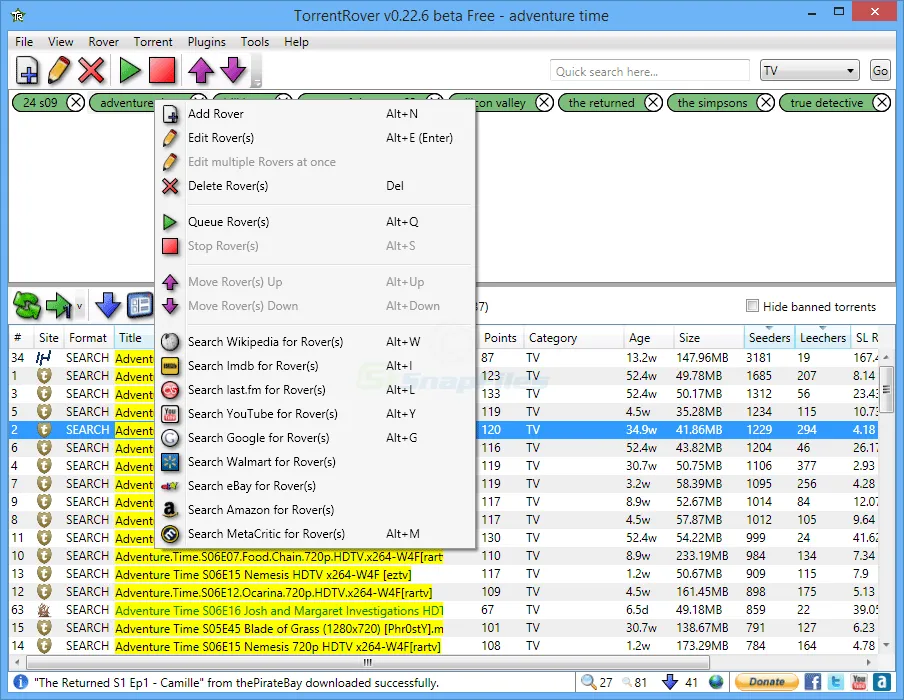Viewport: 904px width, 700px height.
Task: Click the red Stop Rover square icon
Action: (162, 70)
